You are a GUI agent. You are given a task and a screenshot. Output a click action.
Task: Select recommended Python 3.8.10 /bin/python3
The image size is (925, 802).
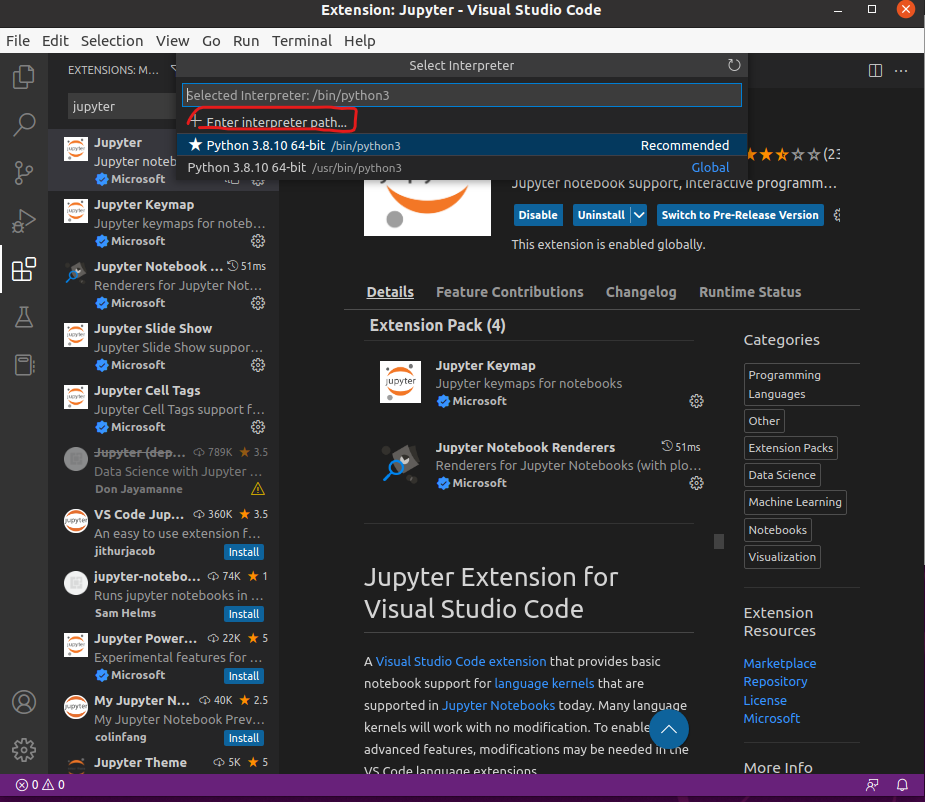coord(461,145)
